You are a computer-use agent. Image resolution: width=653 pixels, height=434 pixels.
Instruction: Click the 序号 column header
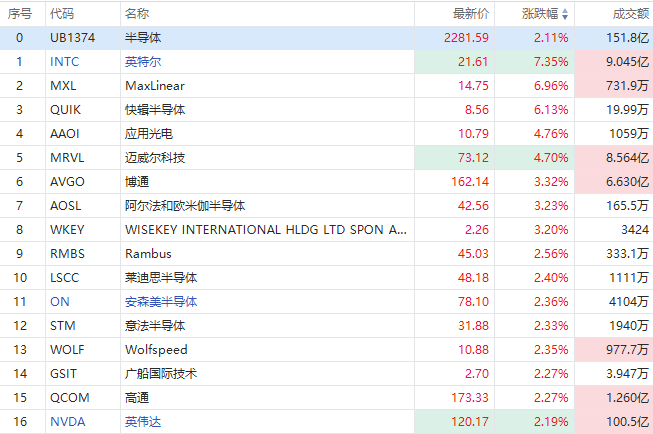click(x=20, y=14)
